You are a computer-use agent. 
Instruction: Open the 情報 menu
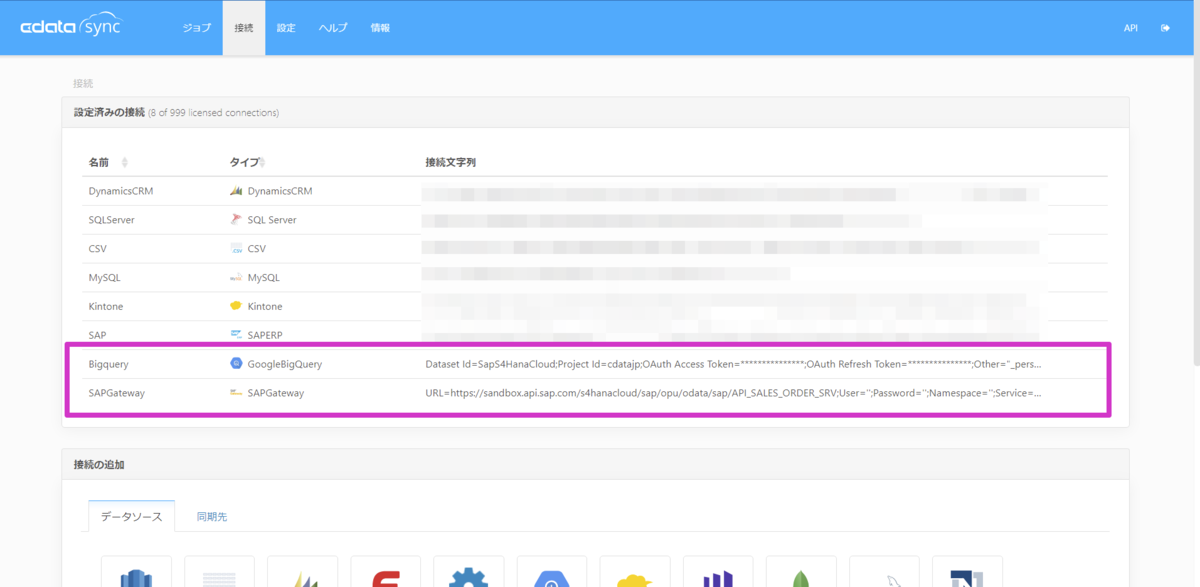[380, 28]
